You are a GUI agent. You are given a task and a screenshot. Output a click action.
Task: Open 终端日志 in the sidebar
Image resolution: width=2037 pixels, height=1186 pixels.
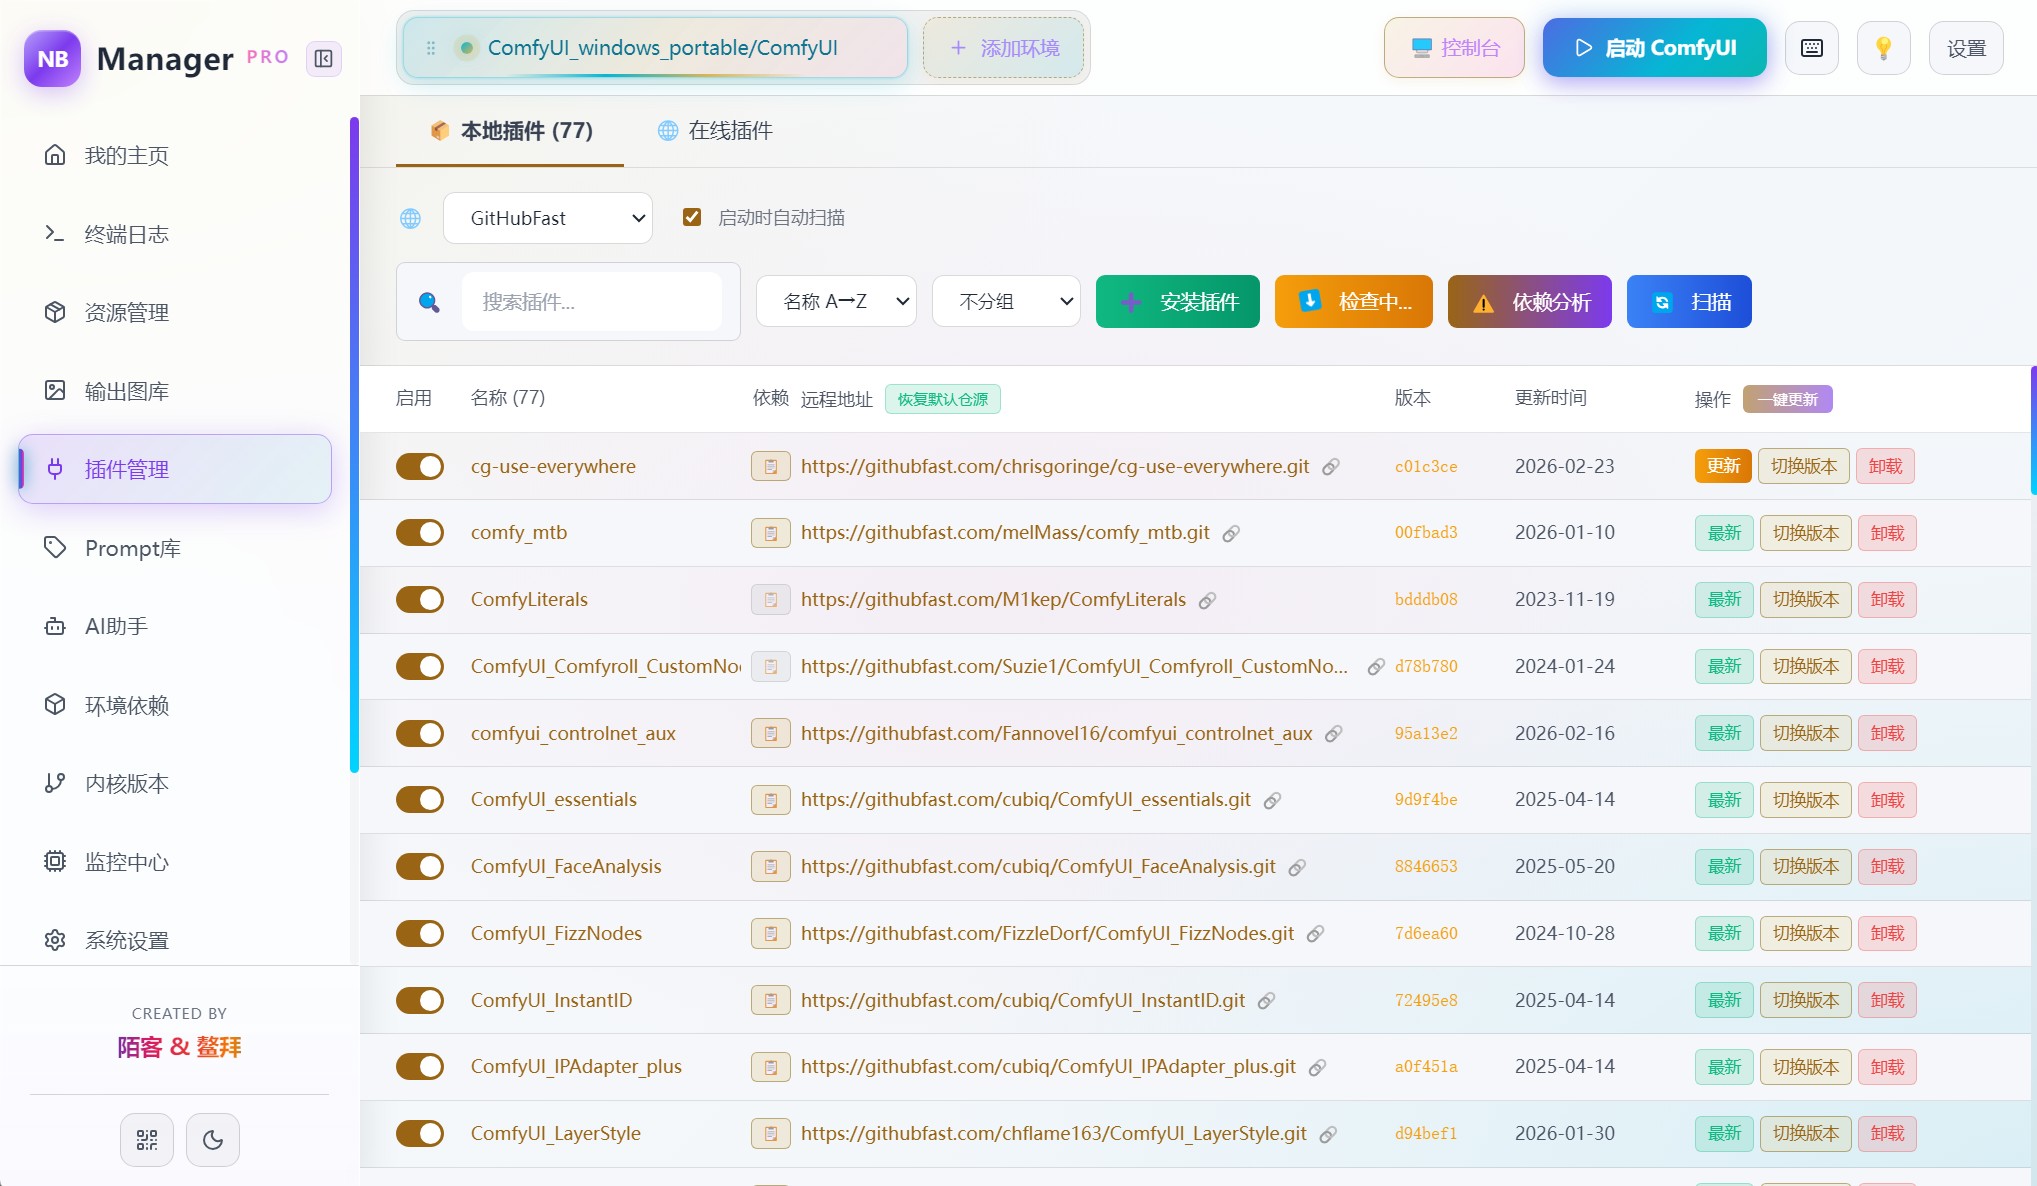click(x=126, y=234)
